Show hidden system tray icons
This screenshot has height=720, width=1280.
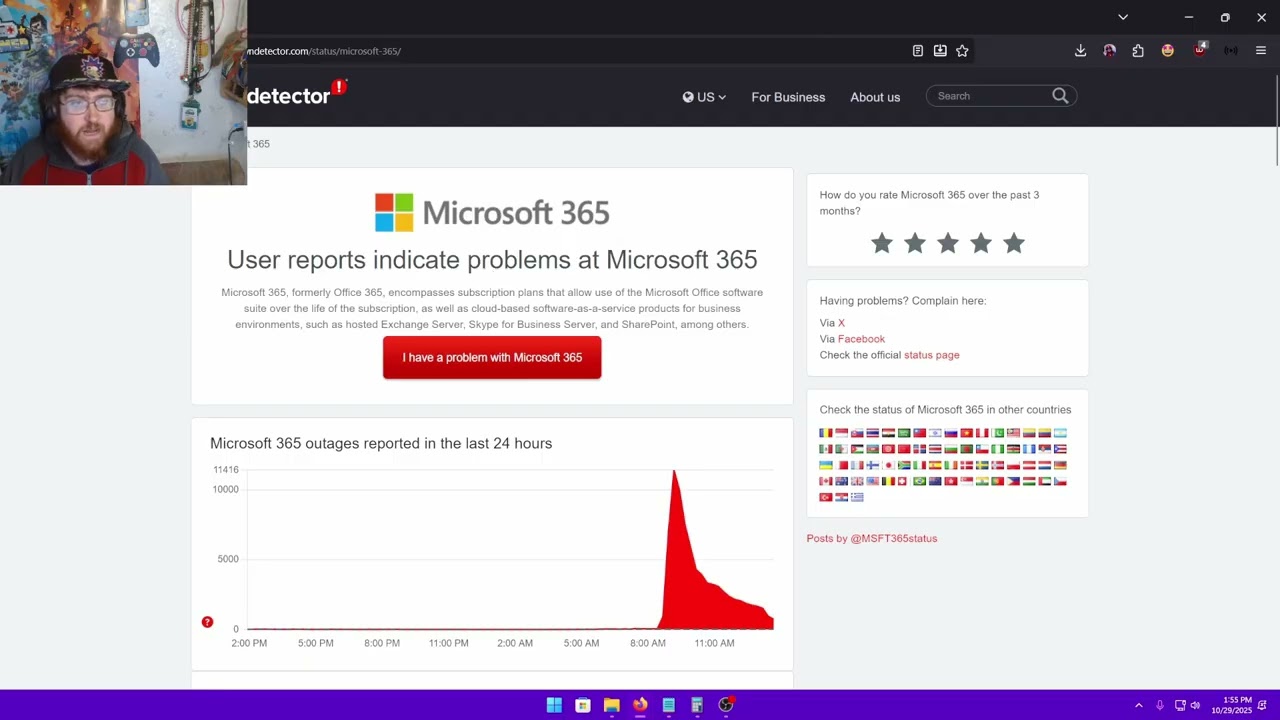point(1138,706)
